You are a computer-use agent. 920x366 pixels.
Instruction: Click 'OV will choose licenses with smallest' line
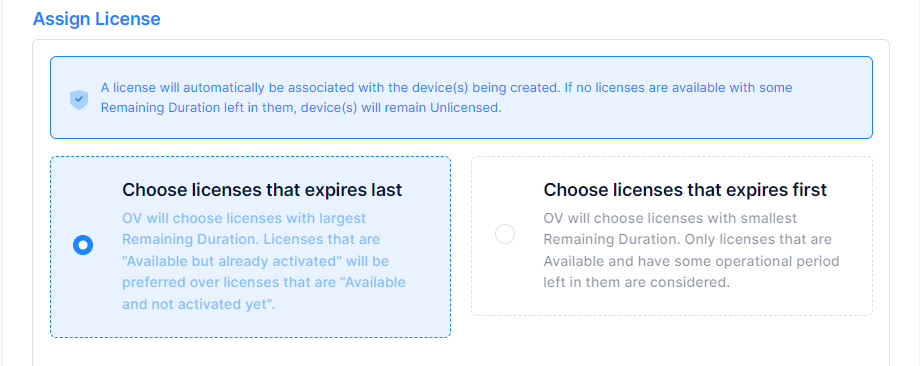[670, 218]
